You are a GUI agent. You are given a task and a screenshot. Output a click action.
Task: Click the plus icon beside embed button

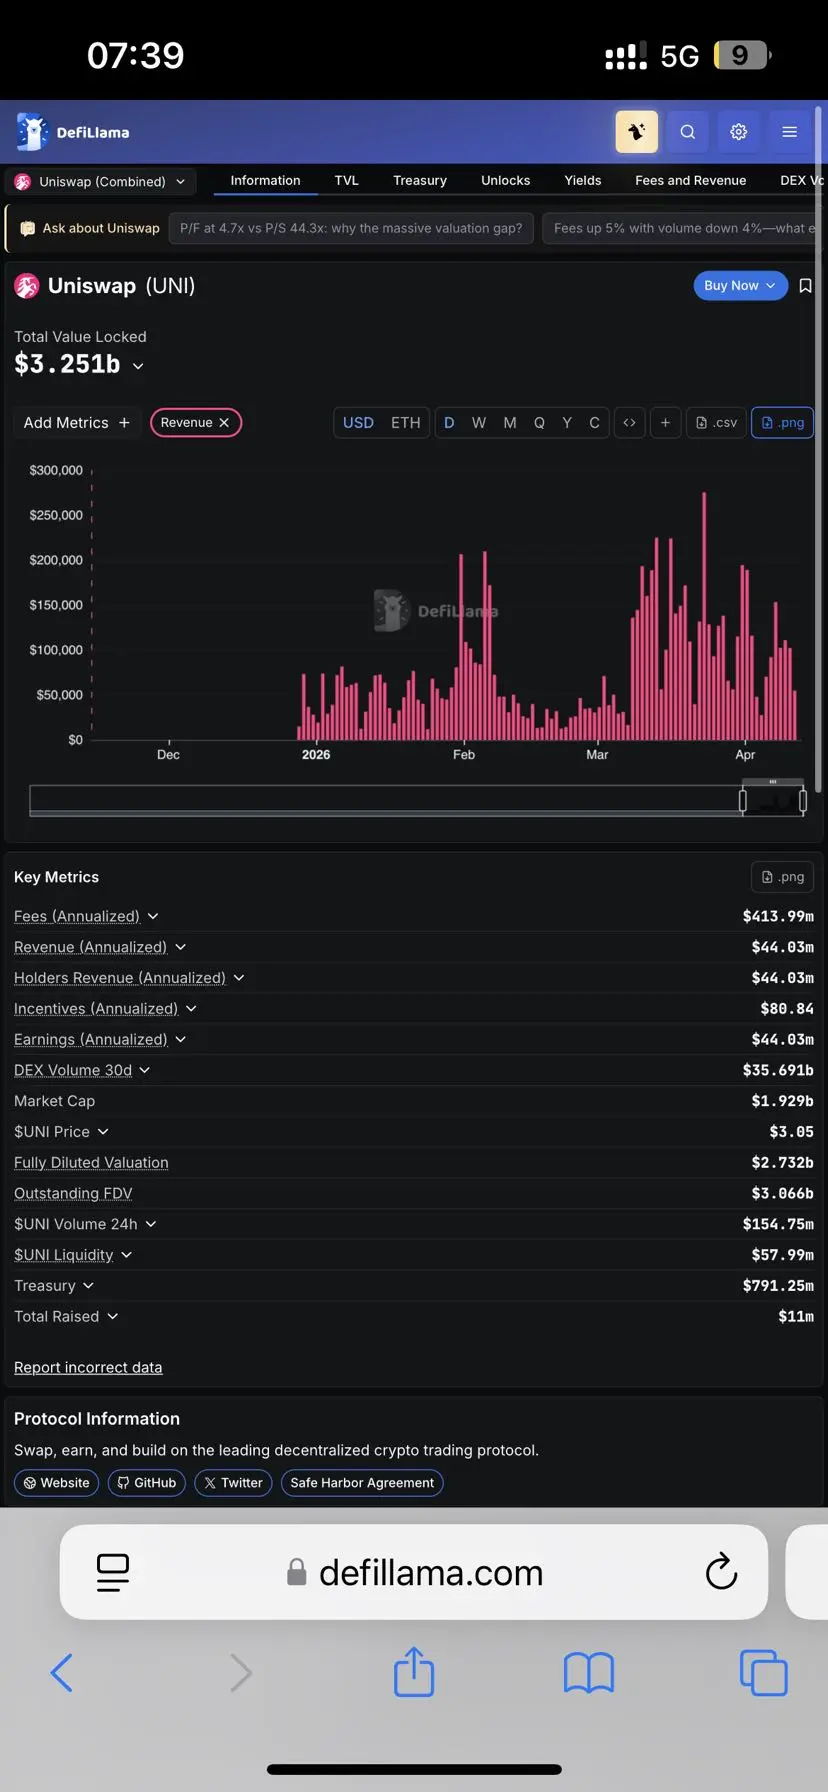(665, 423)
